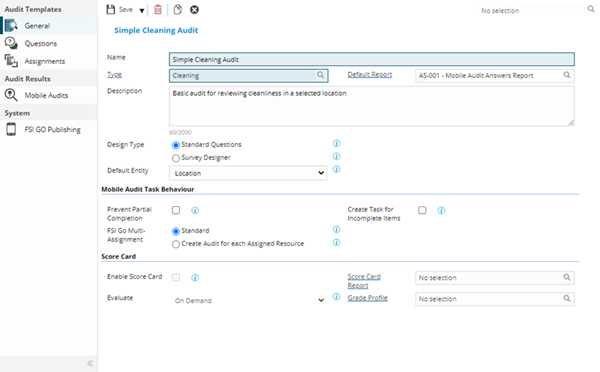Click the copy document icon in toolbar

tap(177, 10)
